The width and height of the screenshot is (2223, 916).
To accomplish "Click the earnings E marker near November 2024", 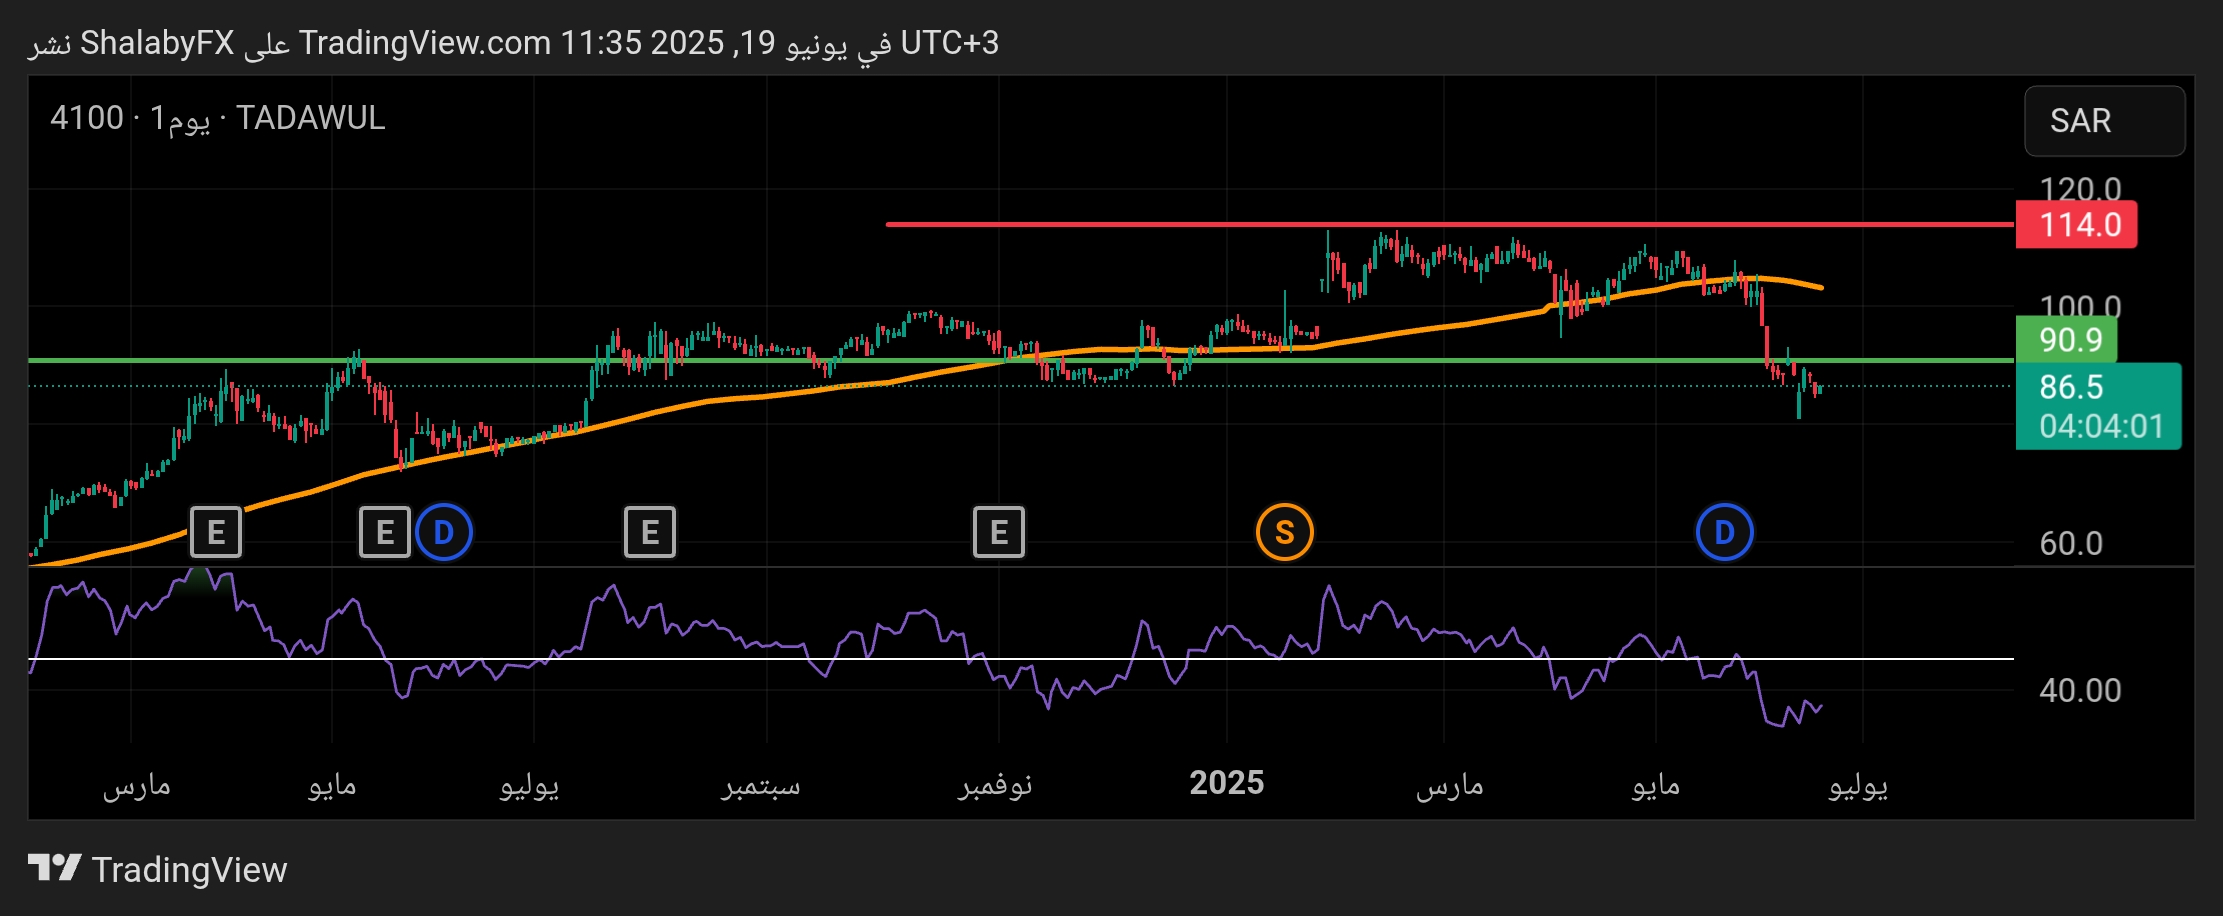I will (x=999, y=532).
